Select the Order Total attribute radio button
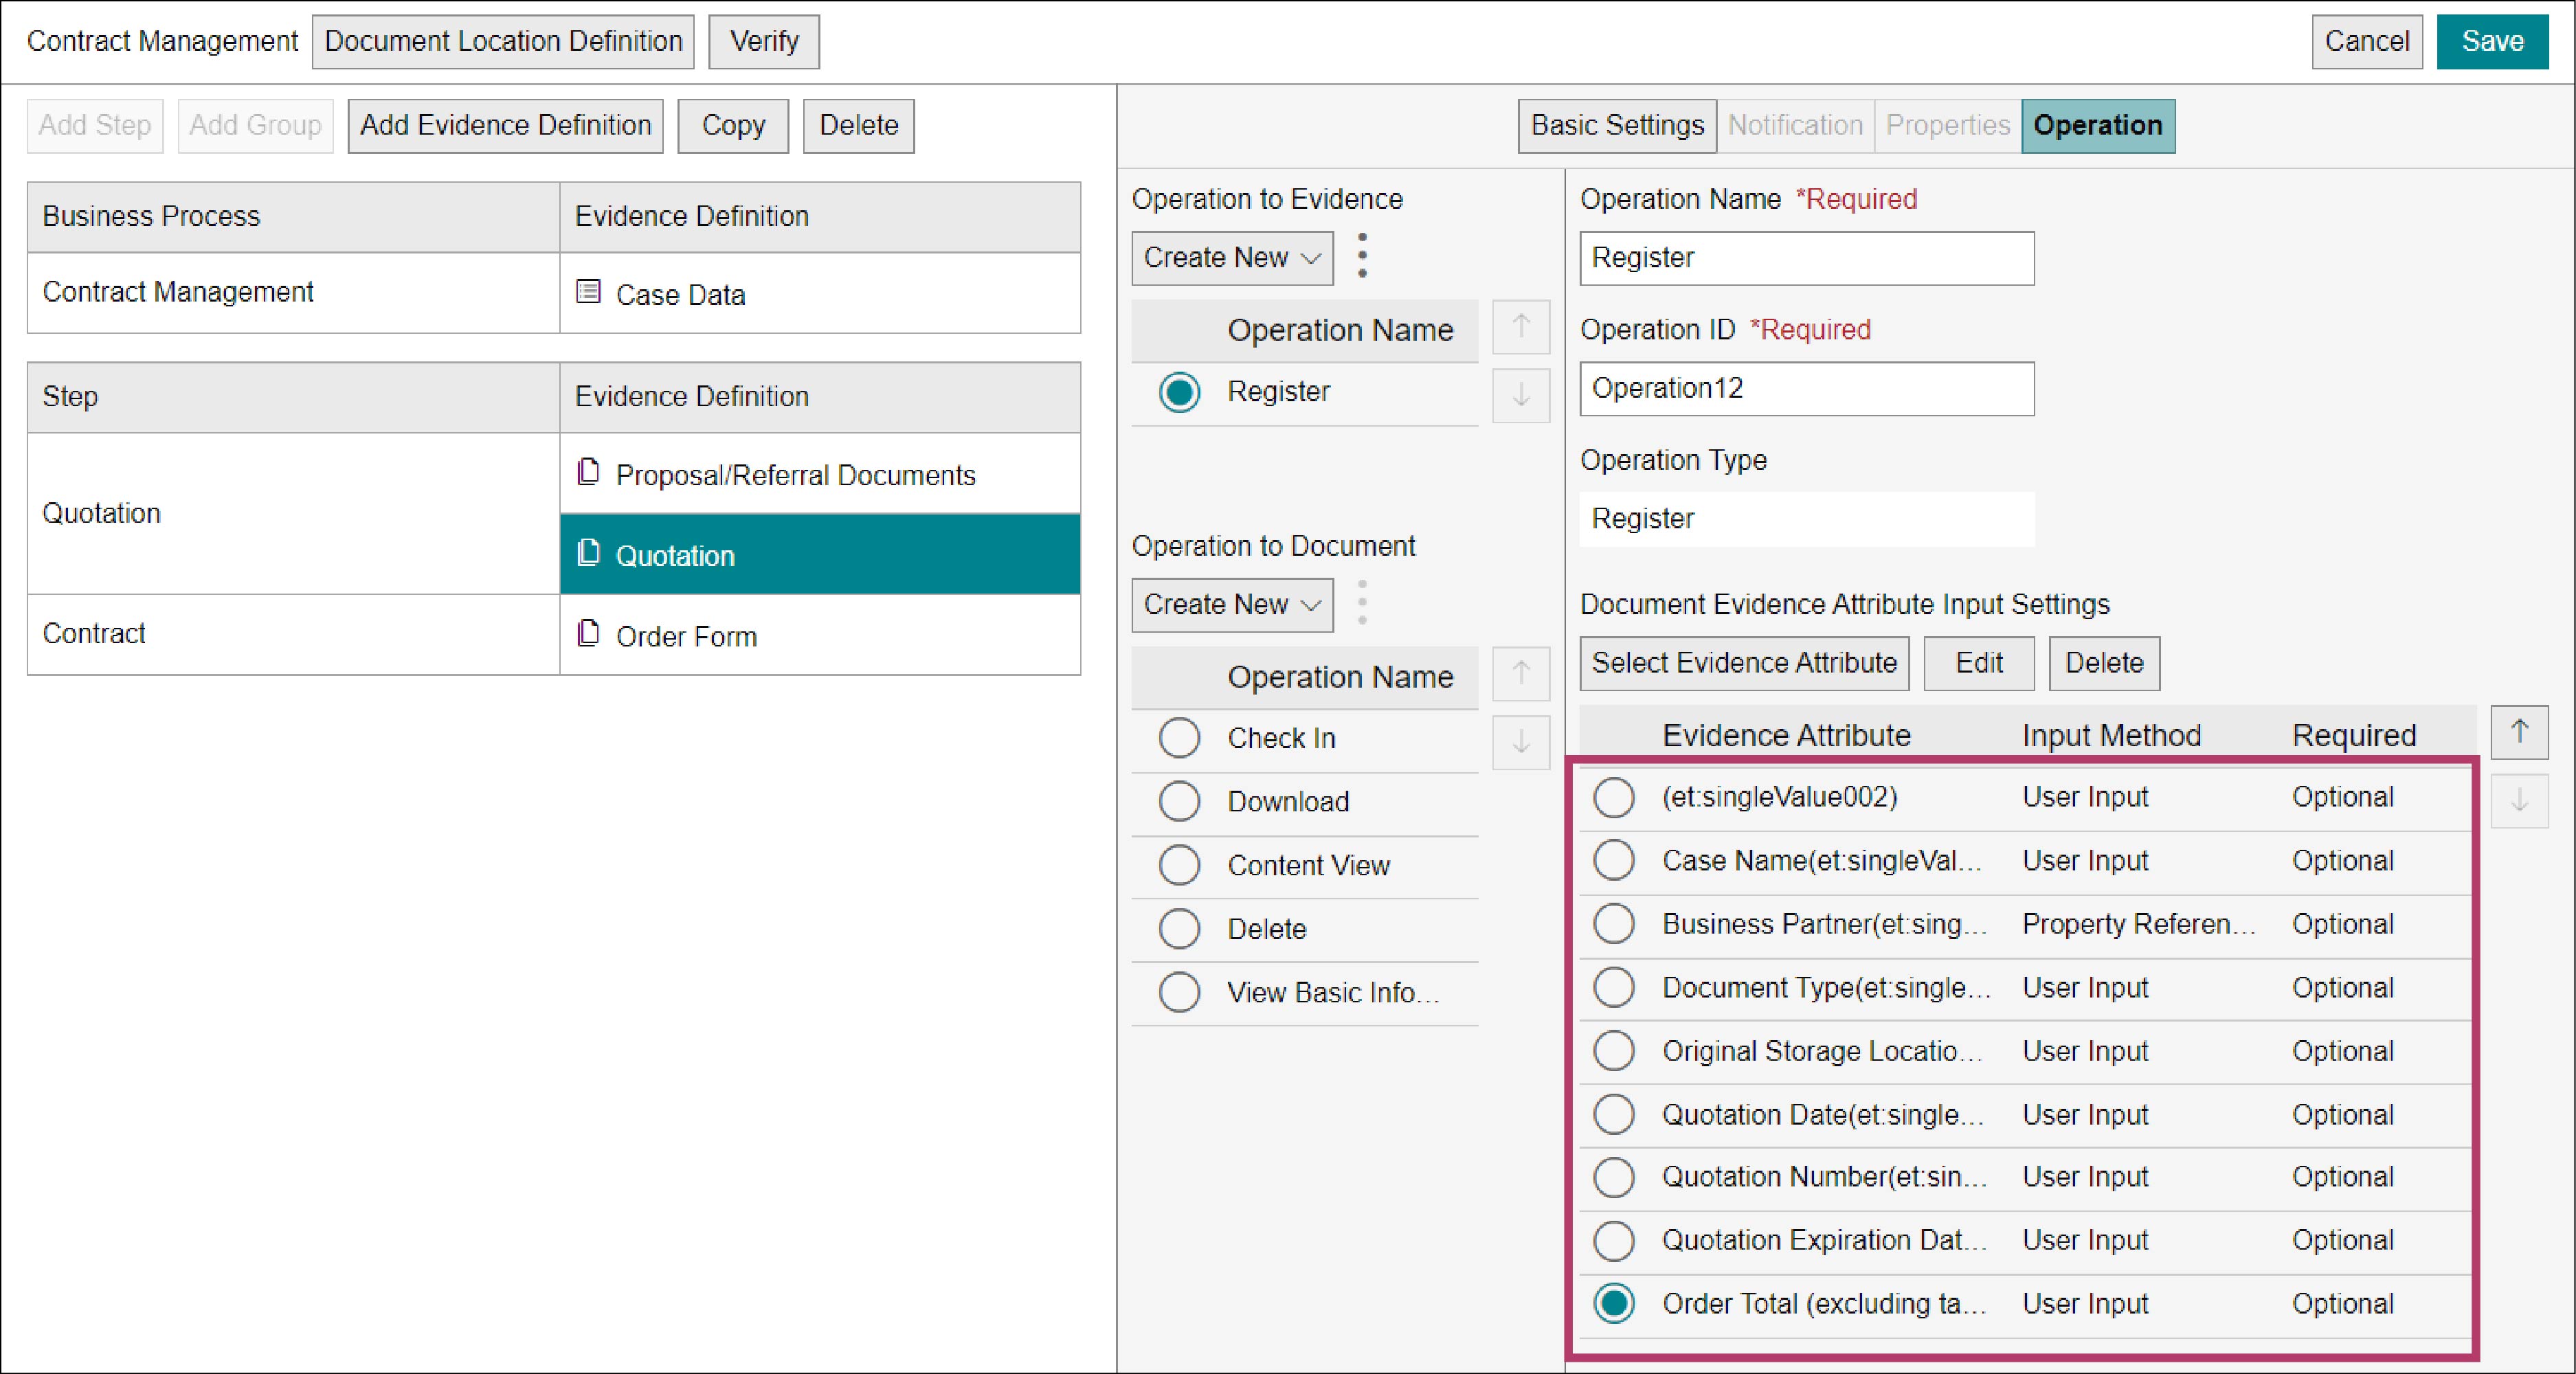Screen dimensions: 2576x1374 pos(1614,1304)
